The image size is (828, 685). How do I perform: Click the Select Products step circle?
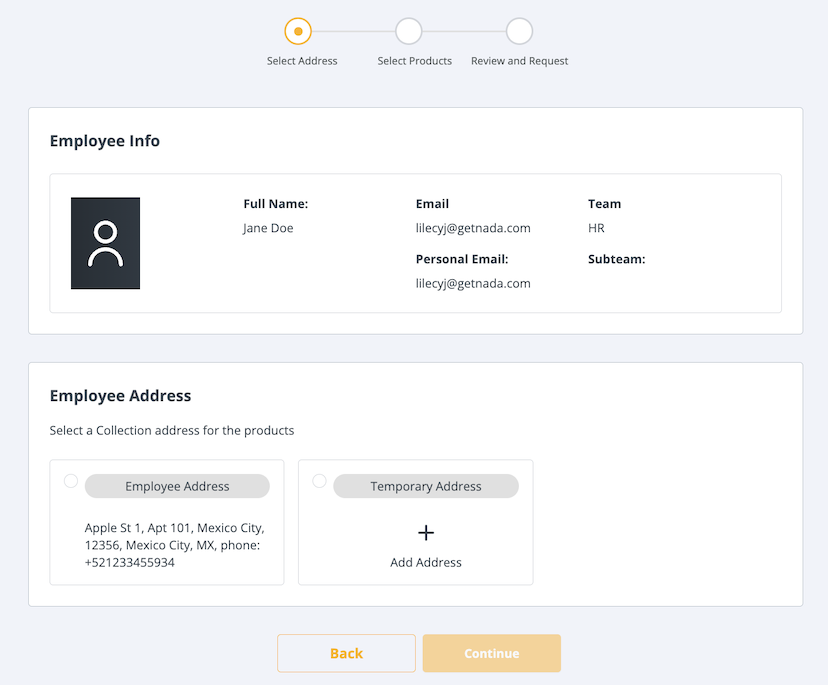point(408,31)
